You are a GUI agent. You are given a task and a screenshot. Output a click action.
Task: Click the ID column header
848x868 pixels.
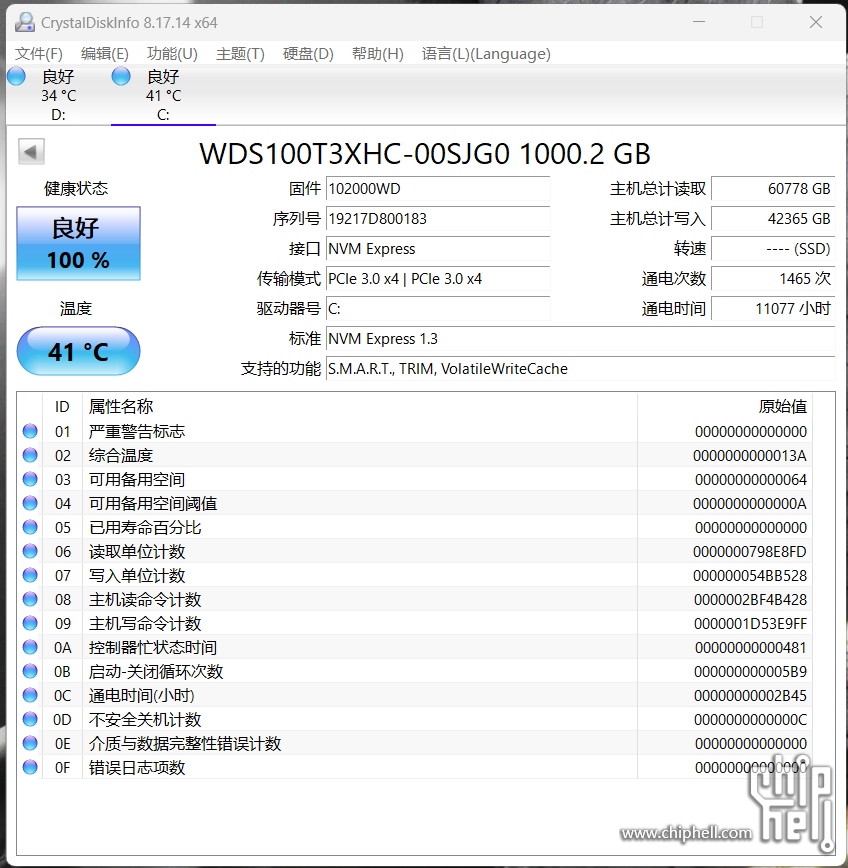[x=62, y=407]
